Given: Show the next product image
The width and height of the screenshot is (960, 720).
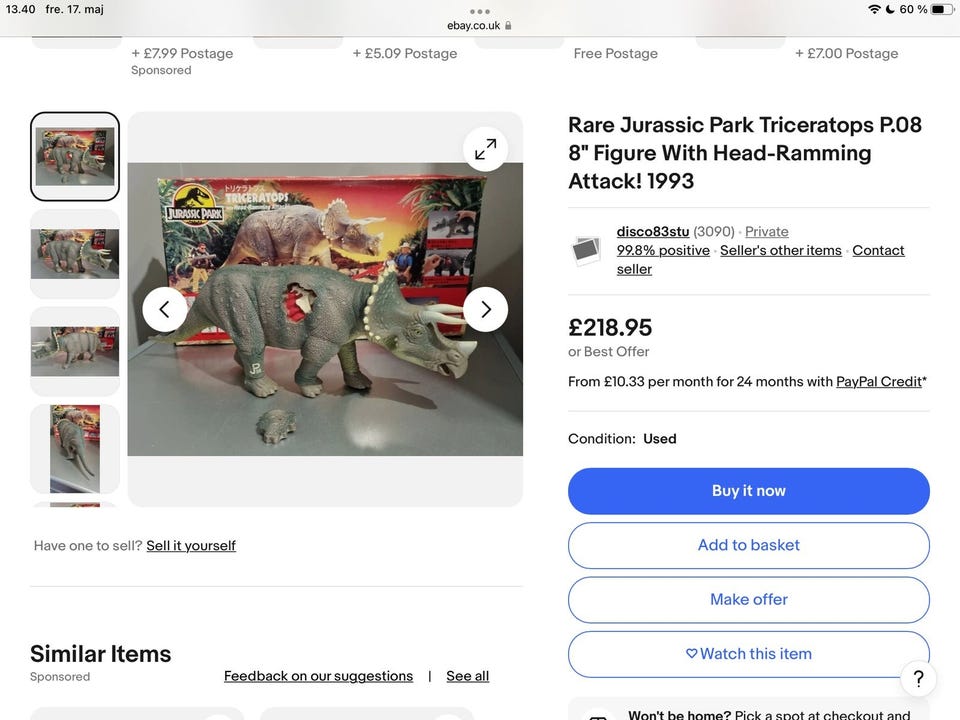Looking at the screenshot, I should (485, 309).
